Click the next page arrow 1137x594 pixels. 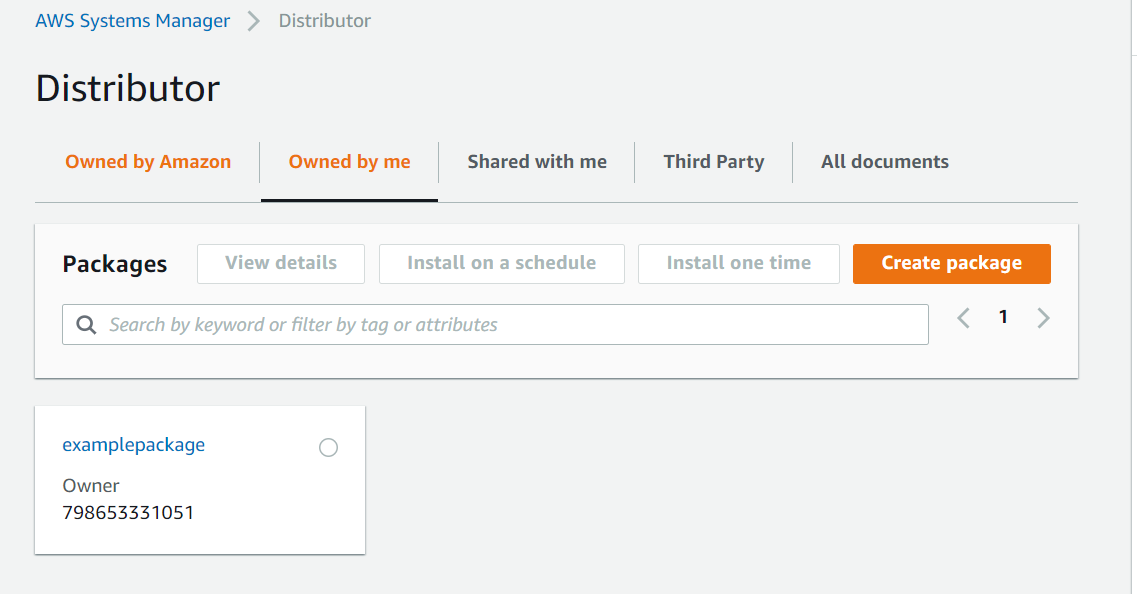point(1043,317)
